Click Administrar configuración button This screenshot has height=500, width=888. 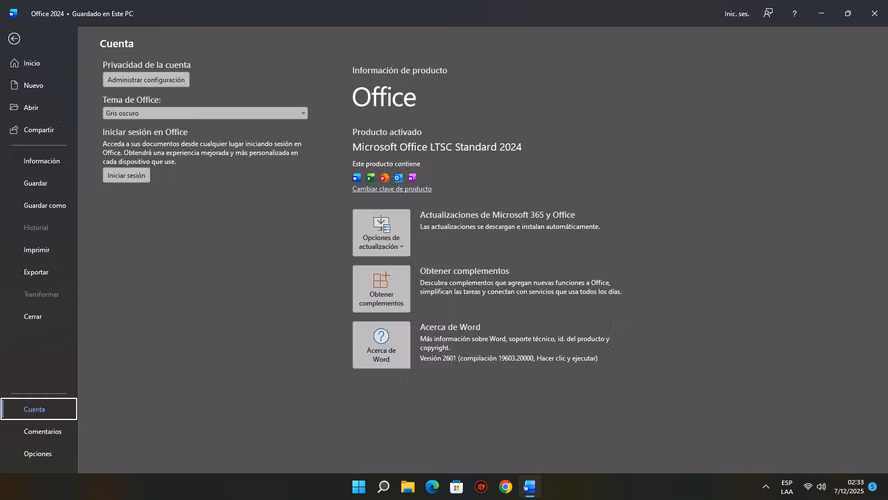click(146, 80)
